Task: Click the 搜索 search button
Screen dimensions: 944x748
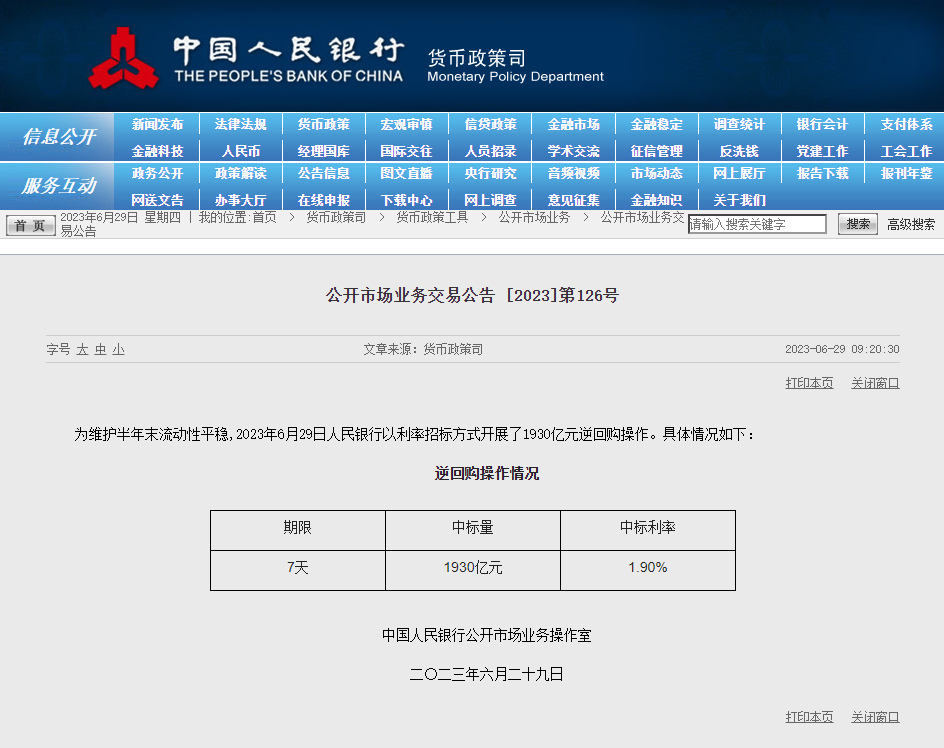Action: pyautogui.click(x=857, y=224)
